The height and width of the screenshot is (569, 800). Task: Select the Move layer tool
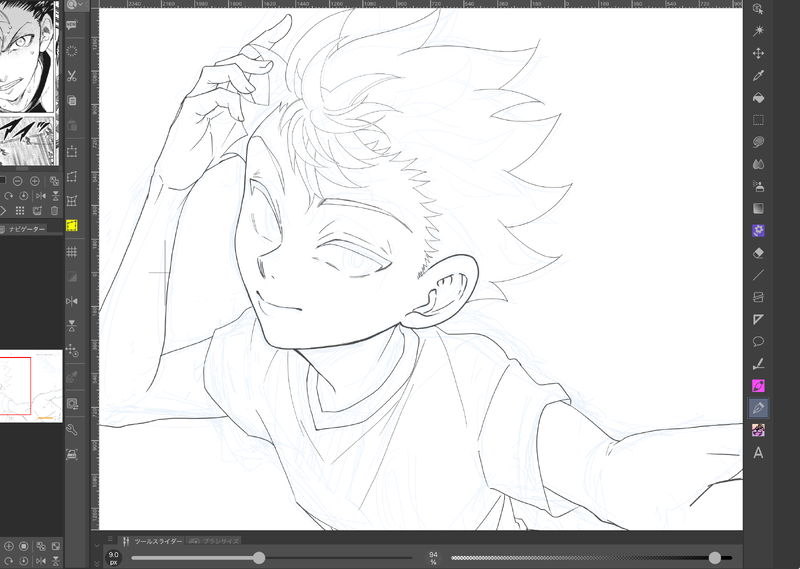tap(758, 53)
